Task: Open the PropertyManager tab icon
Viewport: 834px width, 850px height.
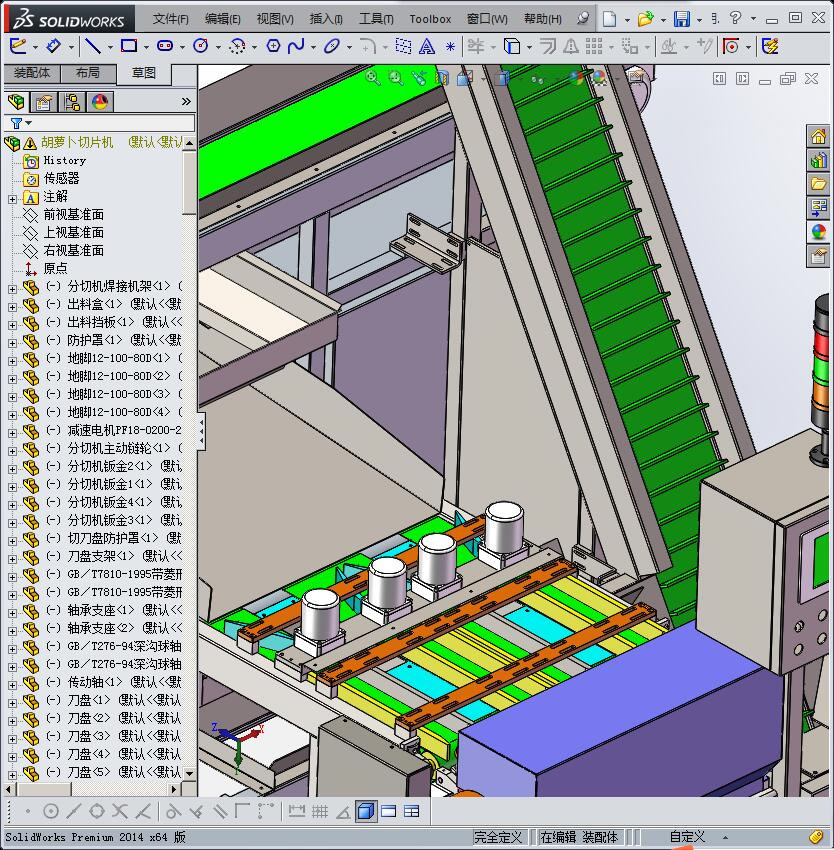Action: [x=44, y=101]
